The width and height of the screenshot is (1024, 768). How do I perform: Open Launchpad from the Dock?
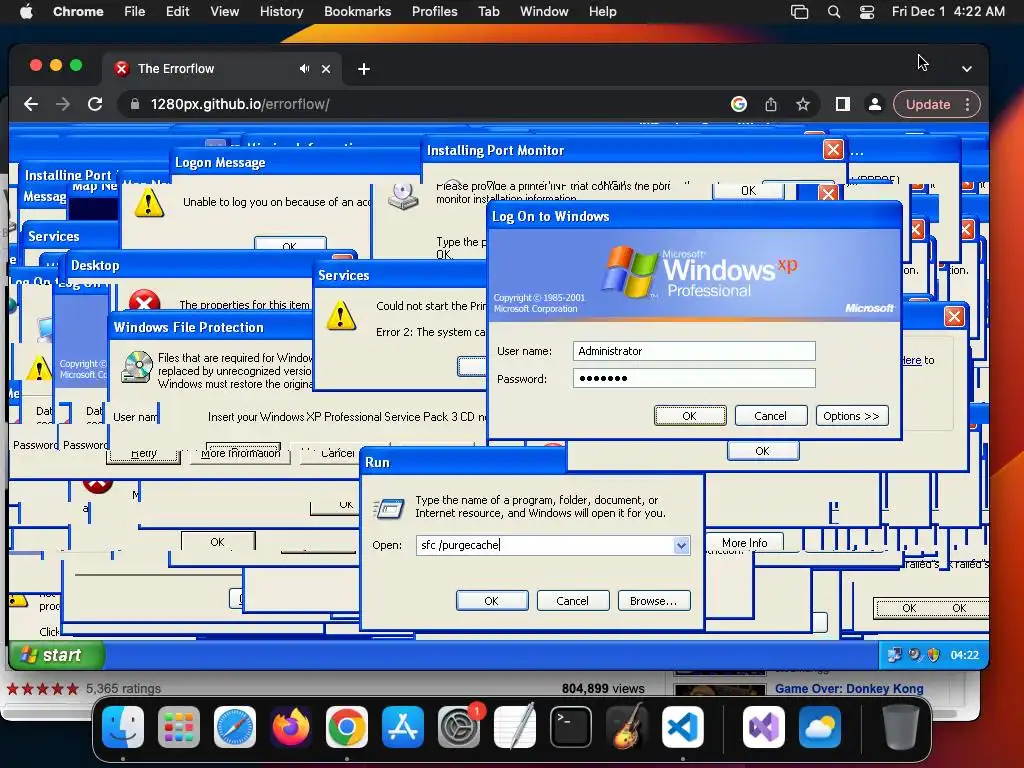179,727
